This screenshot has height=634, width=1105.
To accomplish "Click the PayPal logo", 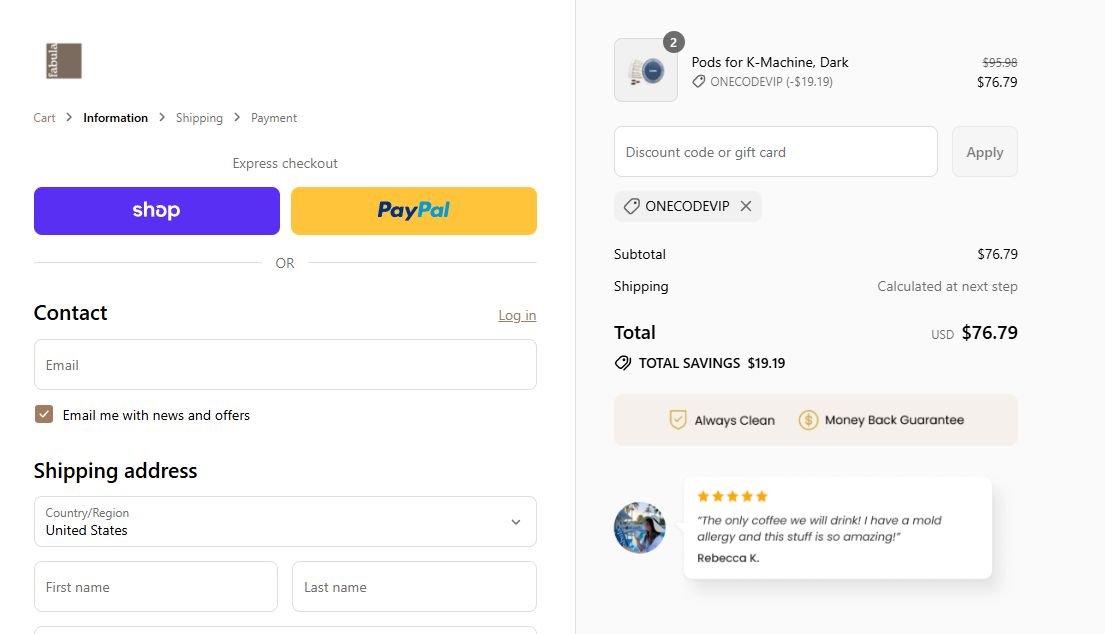I will (x=413, y=210).
